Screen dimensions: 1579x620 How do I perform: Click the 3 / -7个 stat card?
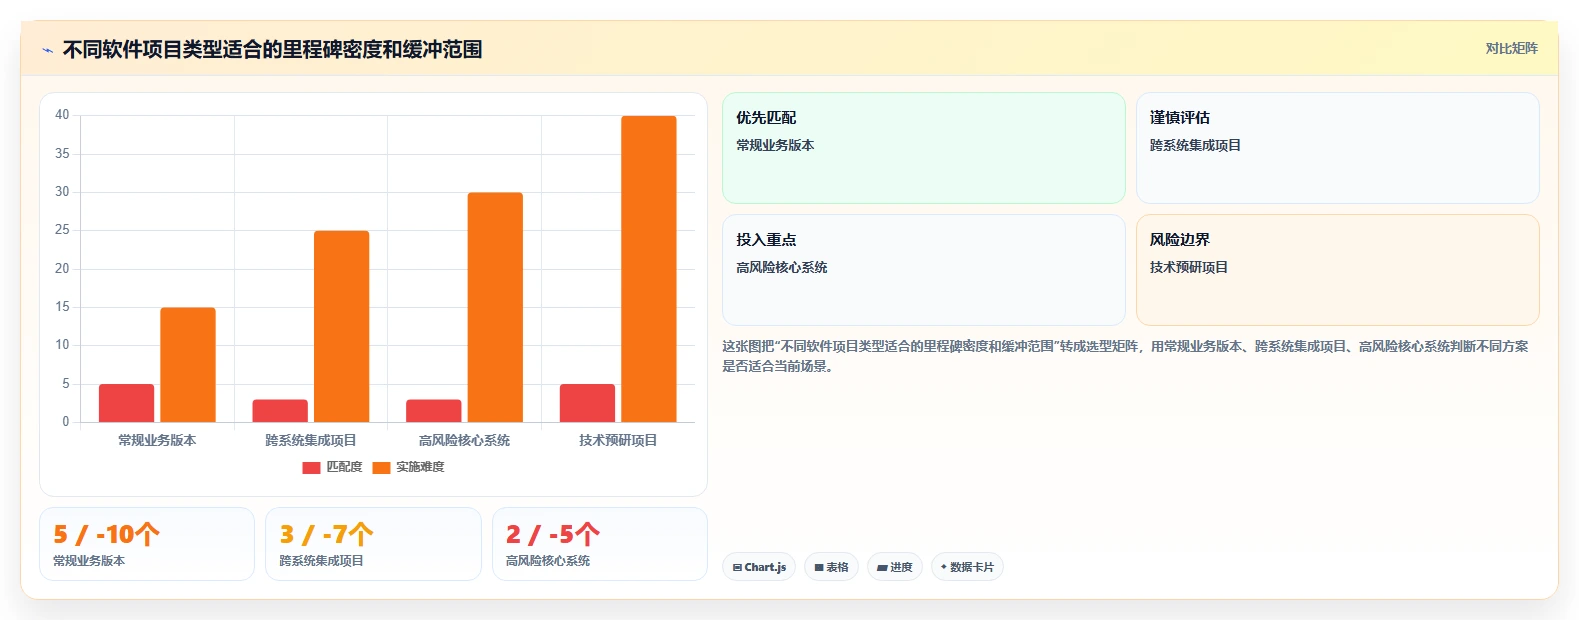(x=373, y=544)
